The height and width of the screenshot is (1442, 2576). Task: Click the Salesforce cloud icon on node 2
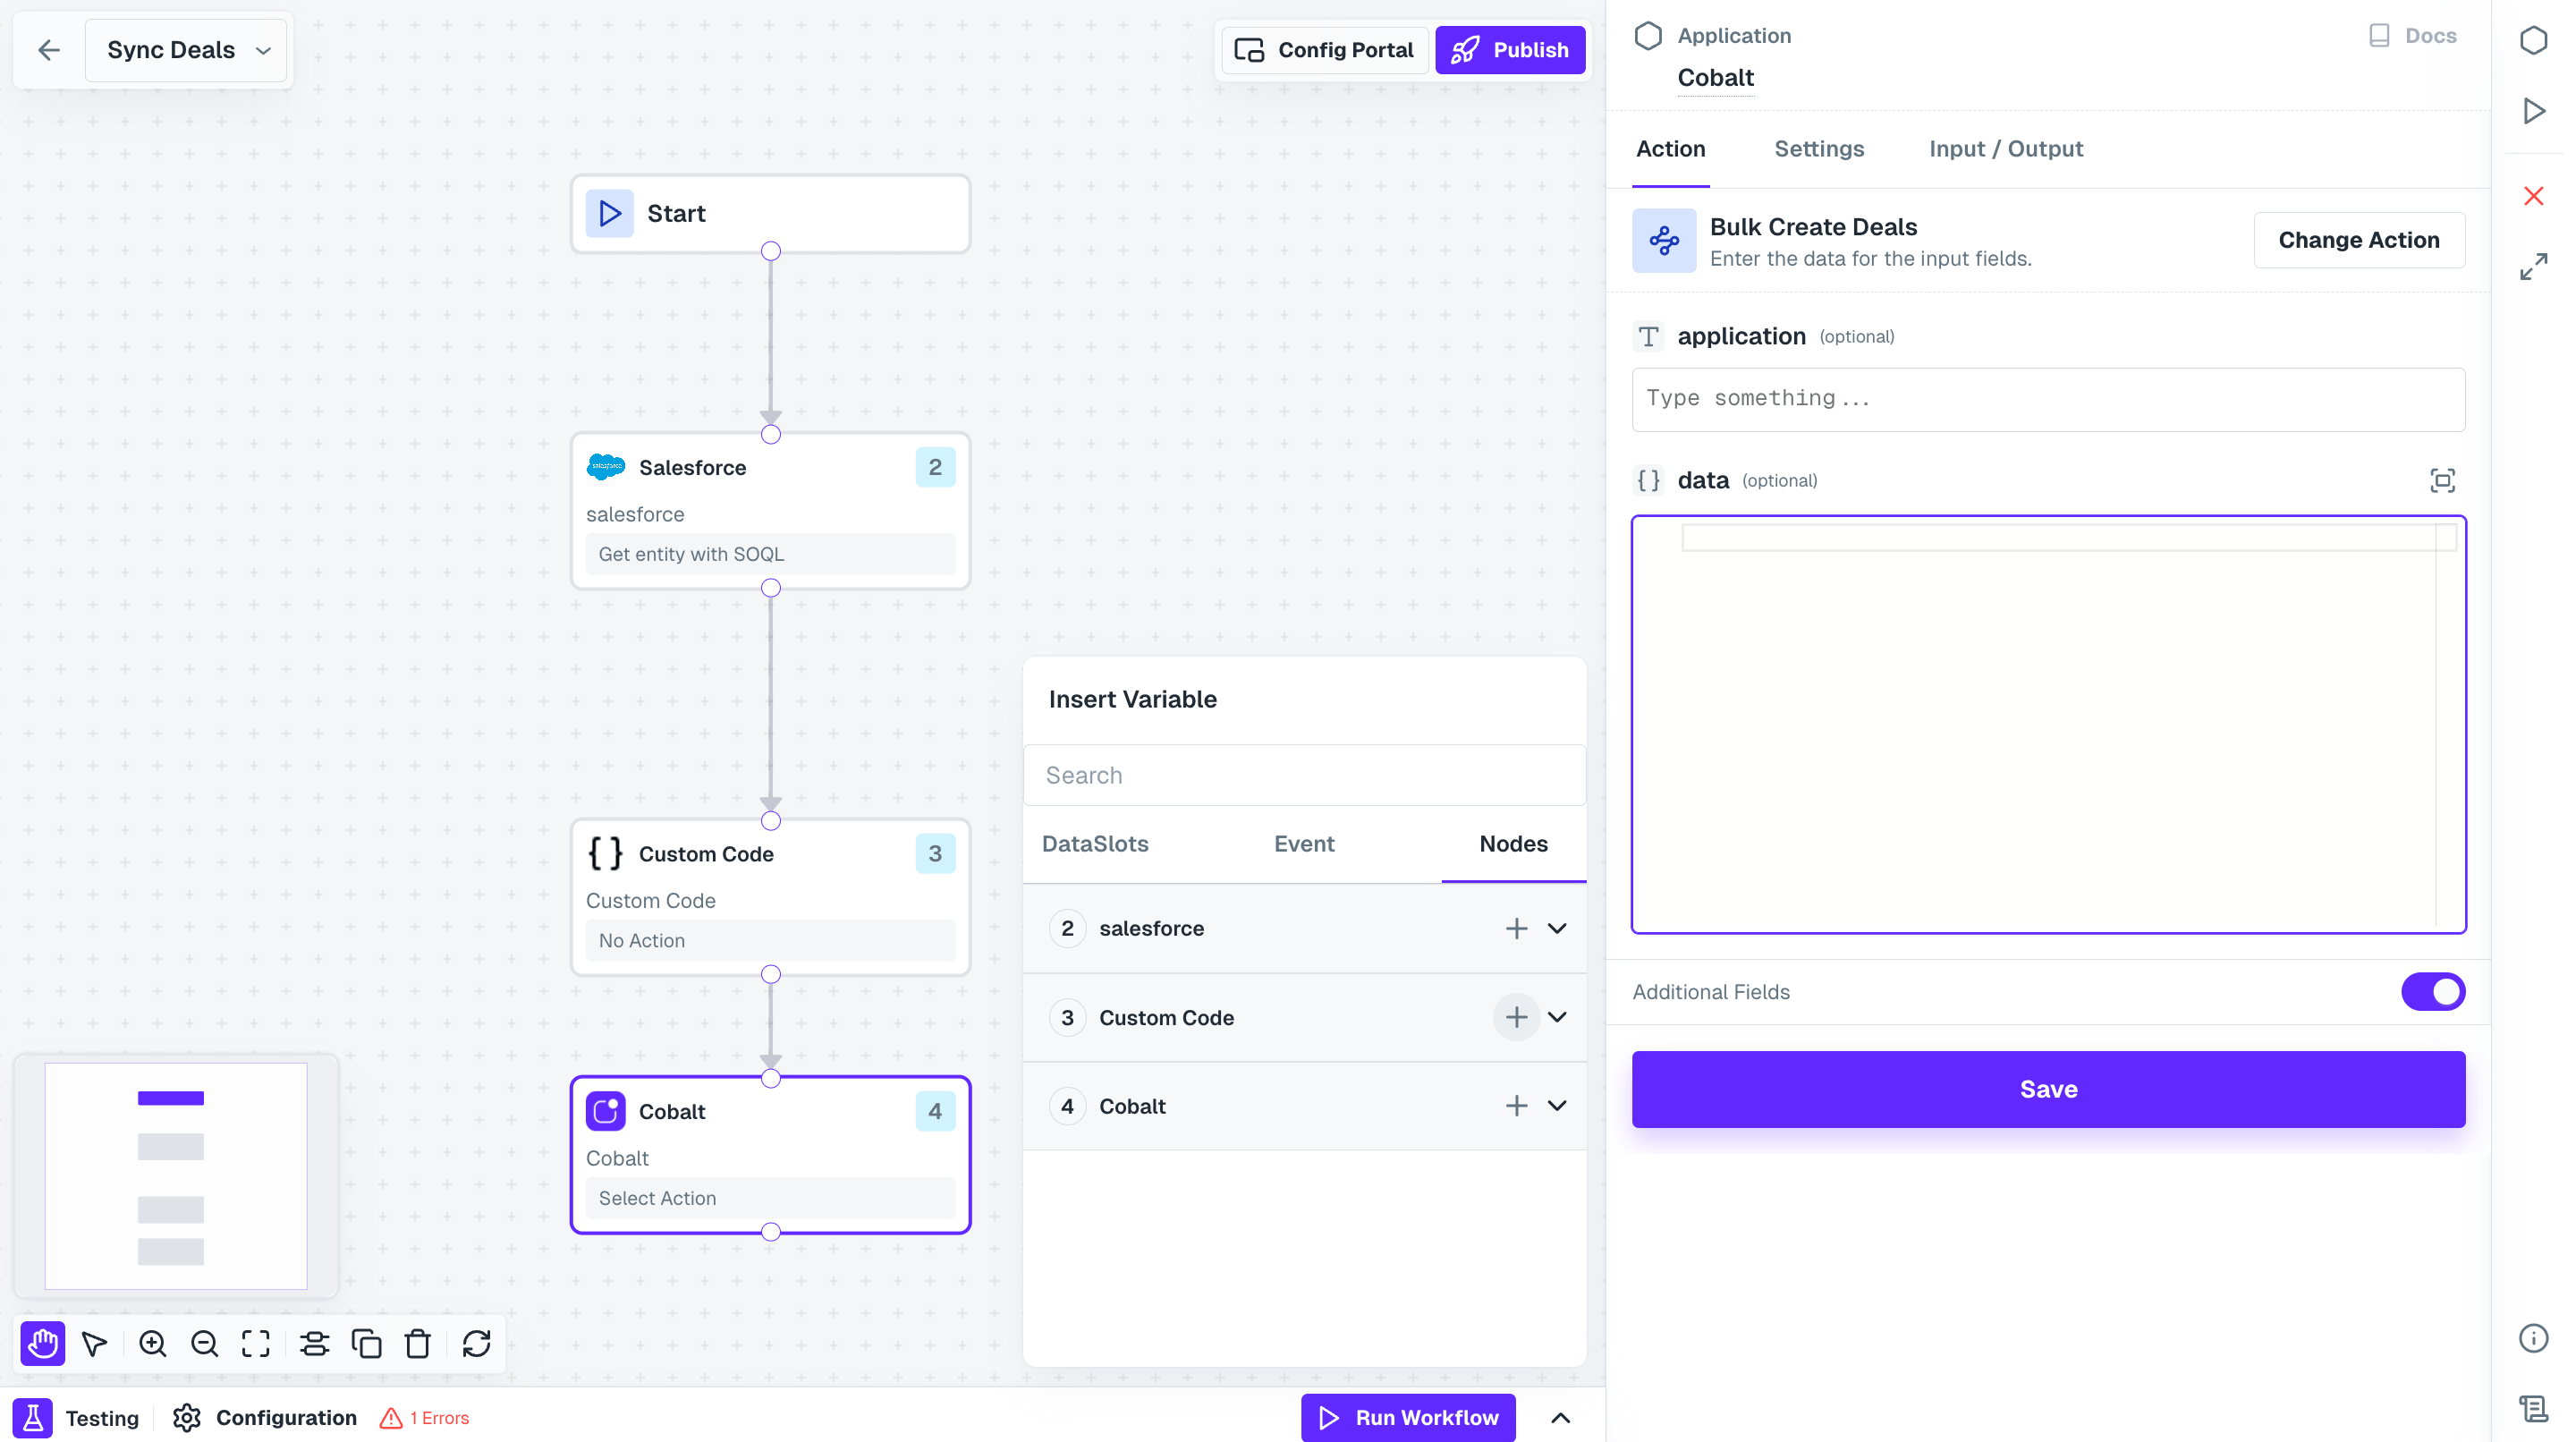pos(606,467)
